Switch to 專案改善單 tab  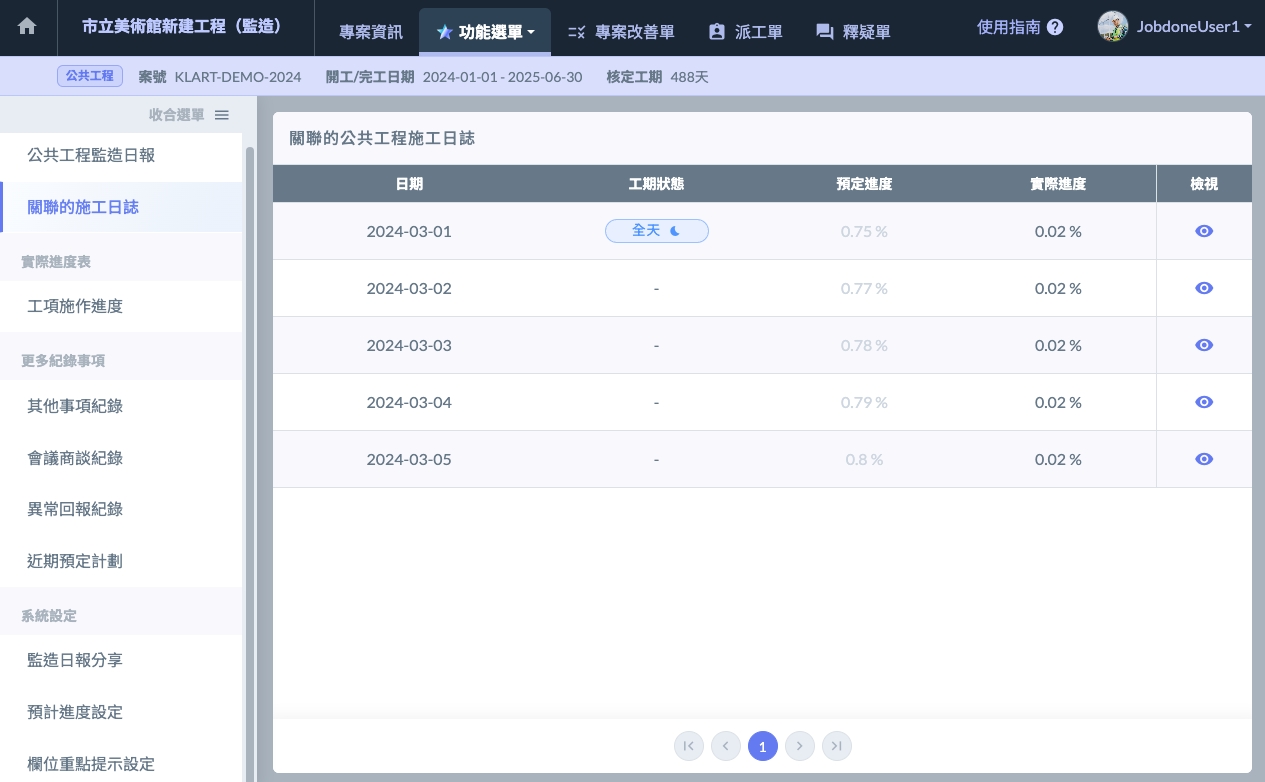[x=621, y=32]
